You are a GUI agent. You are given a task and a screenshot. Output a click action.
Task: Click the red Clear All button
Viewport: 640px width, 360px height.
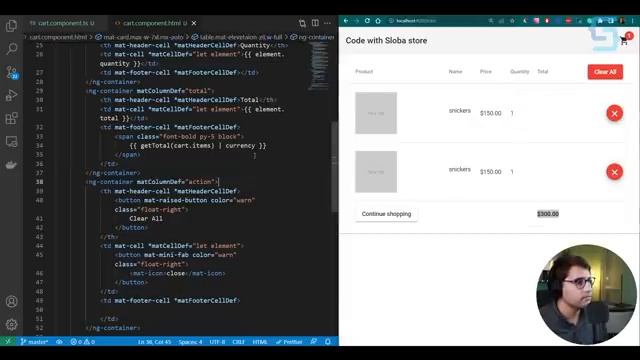pyautogui.click(x=605, y=72)
